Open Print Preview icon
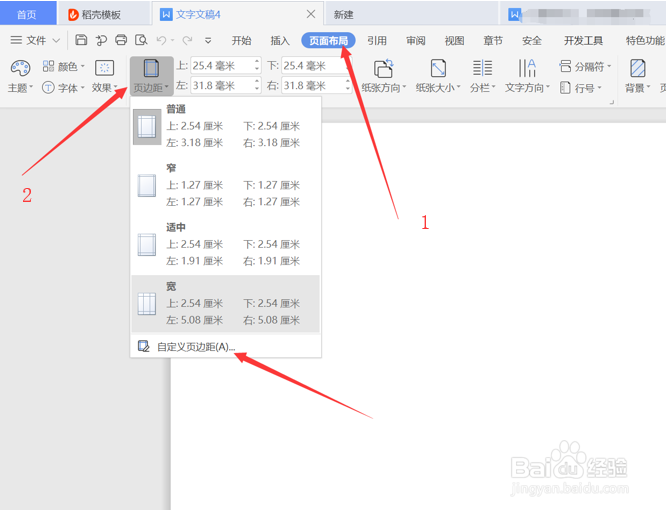Screen dimensions: 666x512 tap(141, 40)
